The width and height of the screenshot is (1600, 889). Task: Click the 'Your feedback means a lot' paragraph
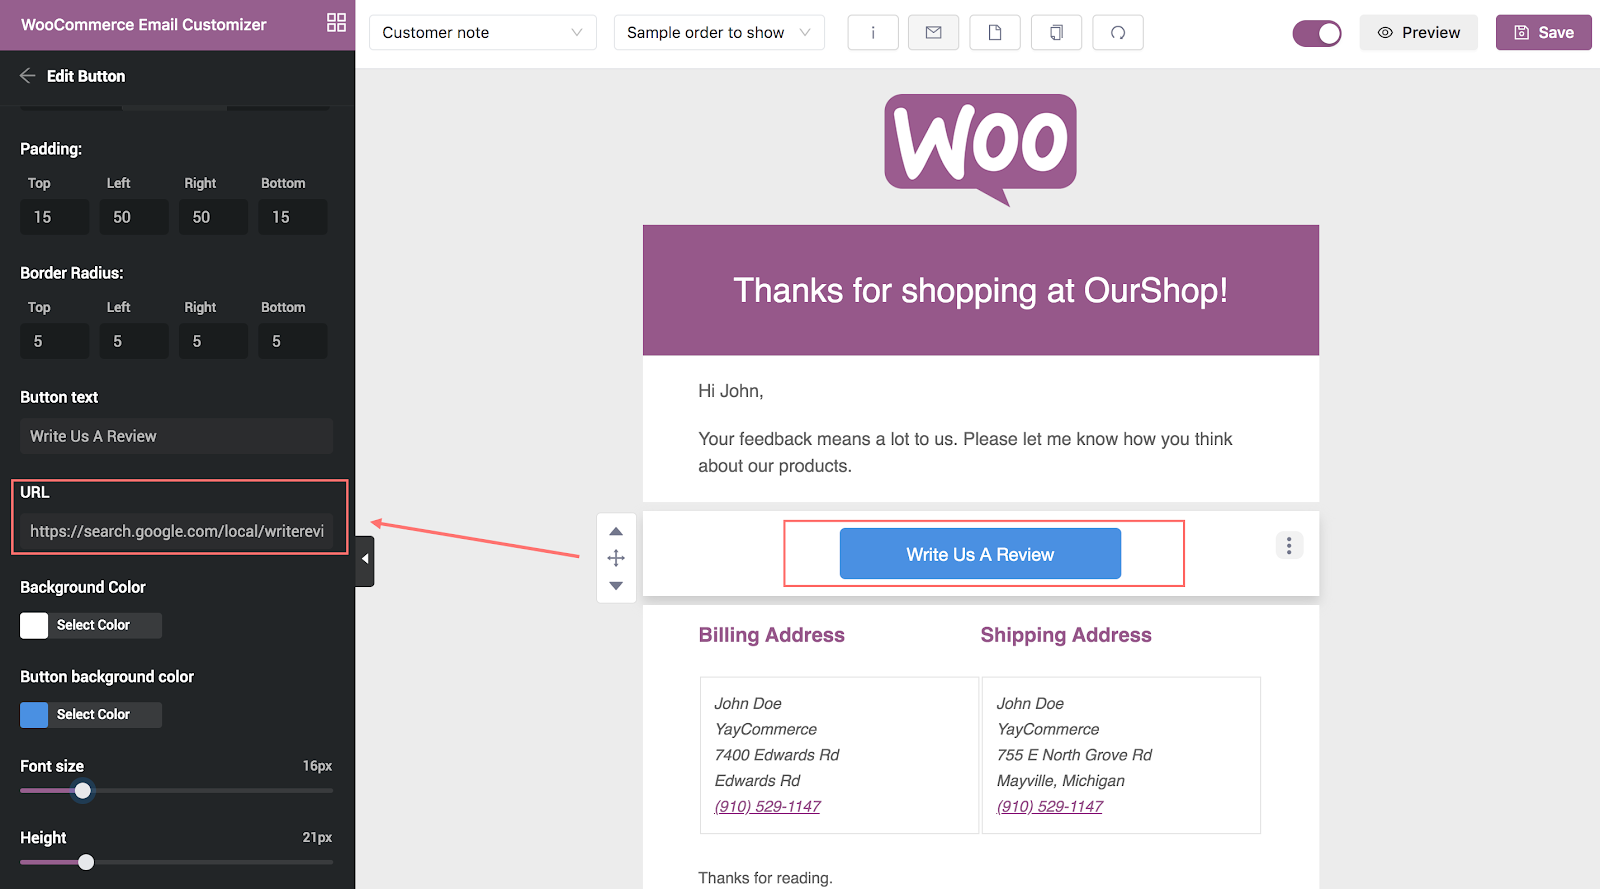tap(965, 452)
